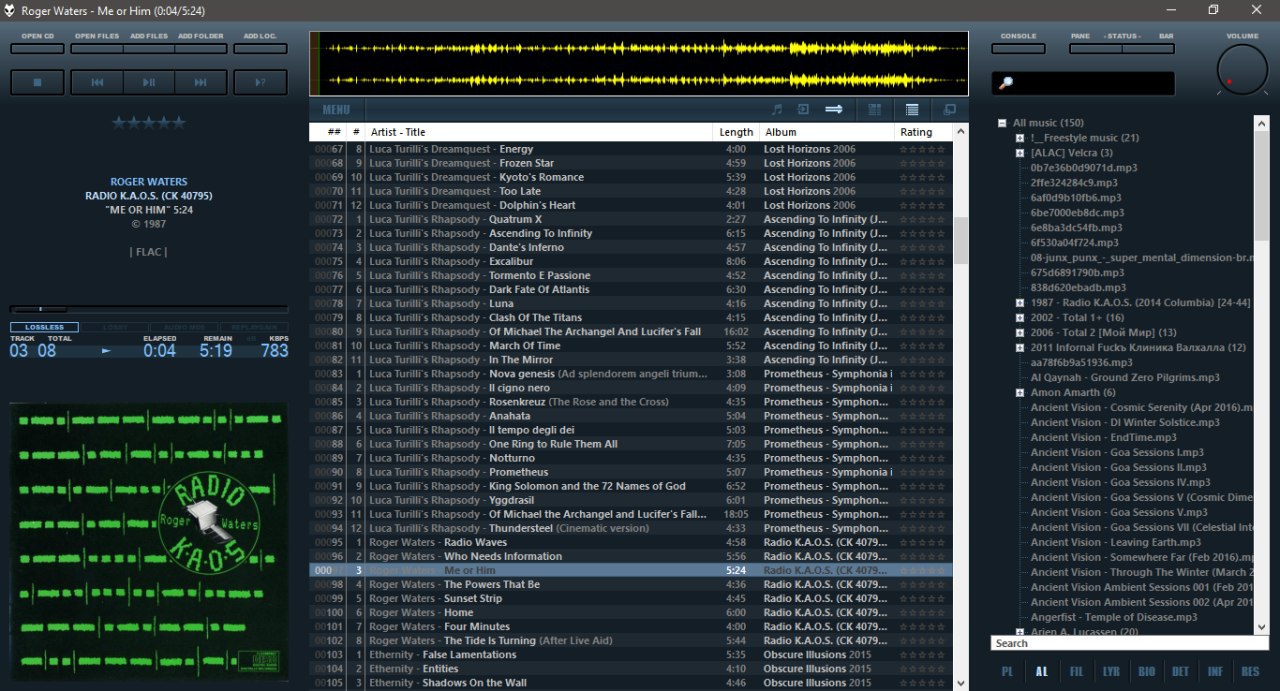1280x691 pixels.
Task: Click the music note icon in playlist toolbar
Action: pyautogui.click(x=777, y=110)
